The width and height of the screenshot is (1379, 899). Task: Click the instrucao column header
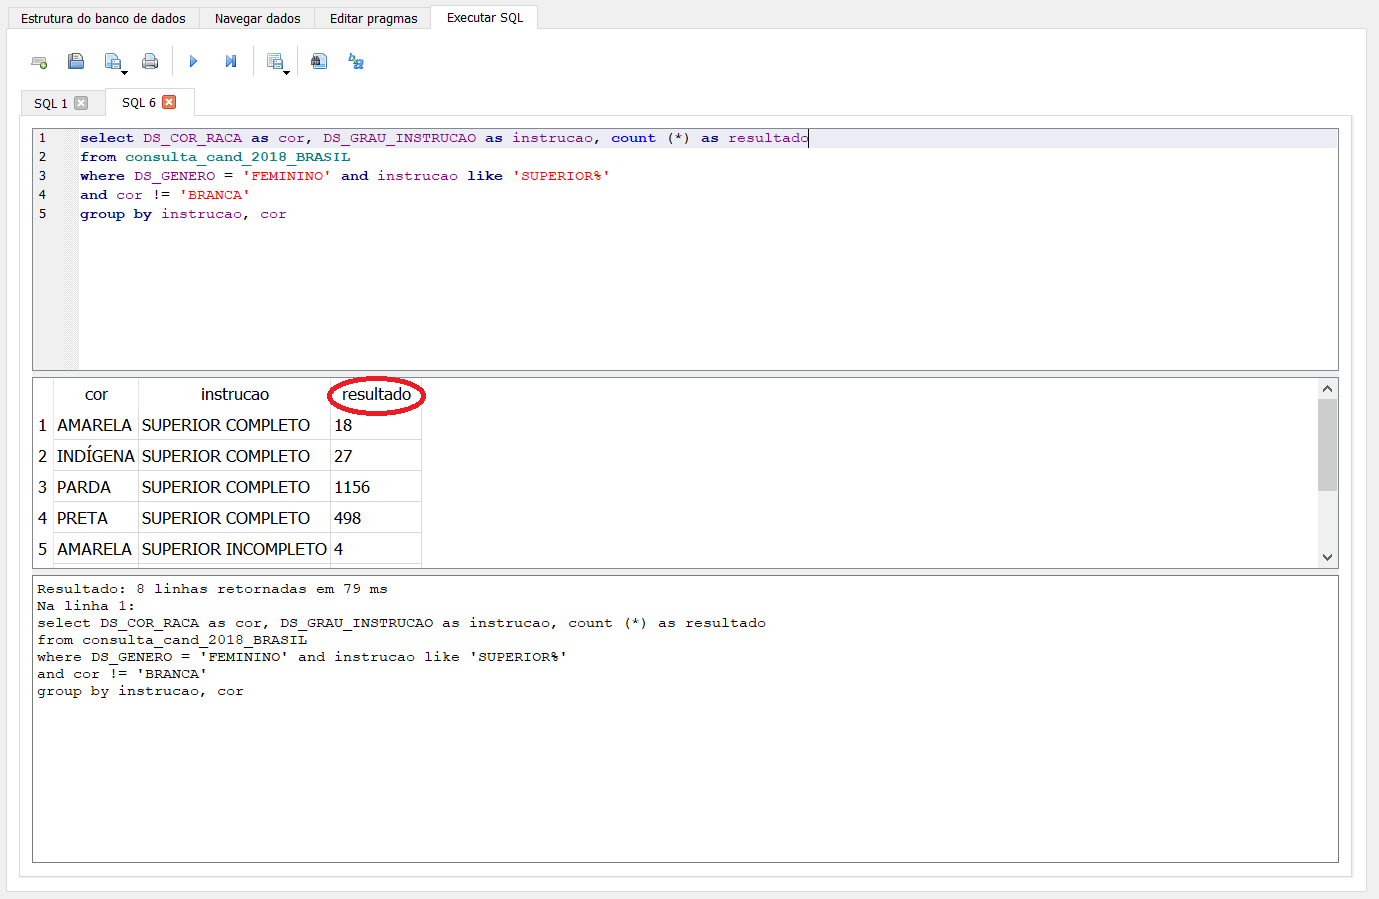point(234,395)
